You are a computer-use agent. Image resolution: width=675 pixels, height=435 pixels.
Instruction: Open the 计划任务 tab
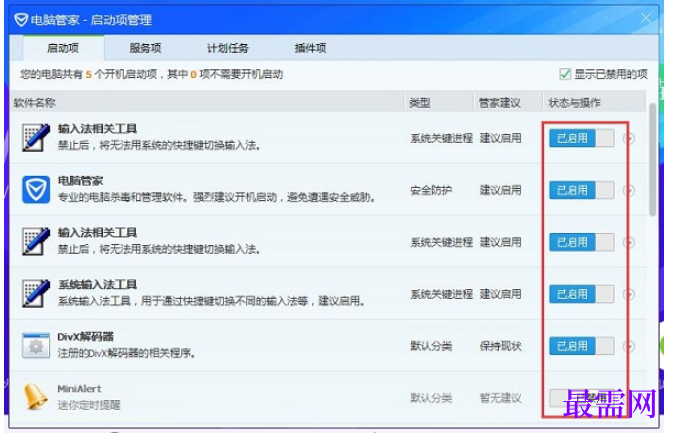[x=227, y=48]
